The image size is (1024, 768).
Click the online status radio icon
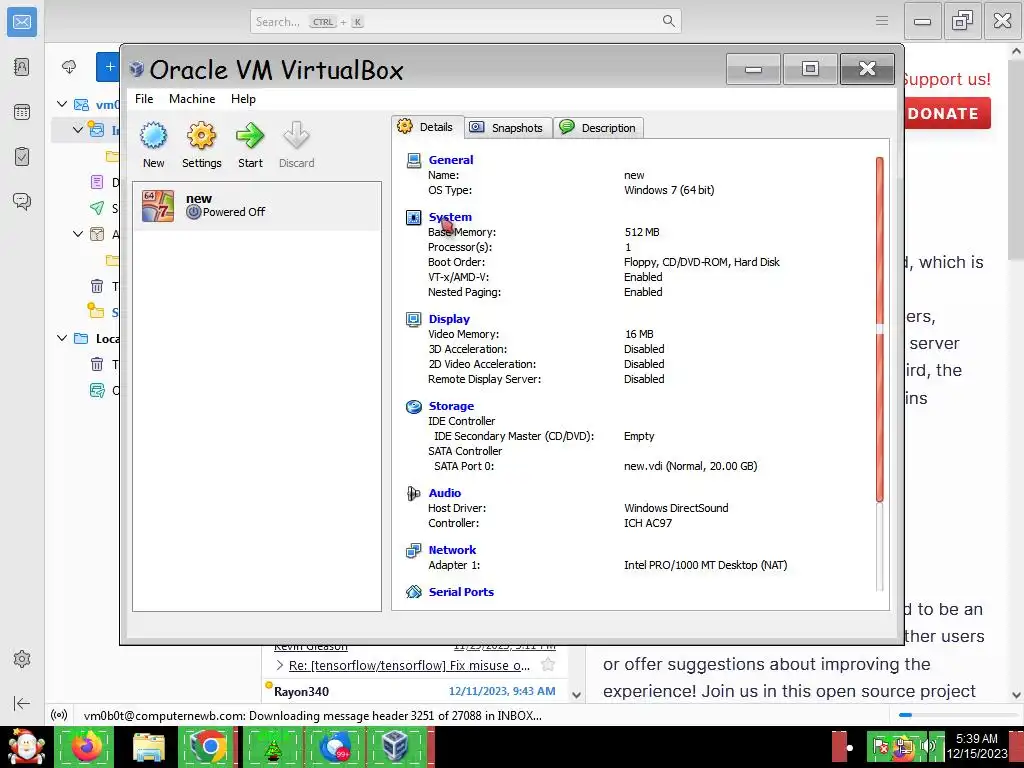[59, 715]
